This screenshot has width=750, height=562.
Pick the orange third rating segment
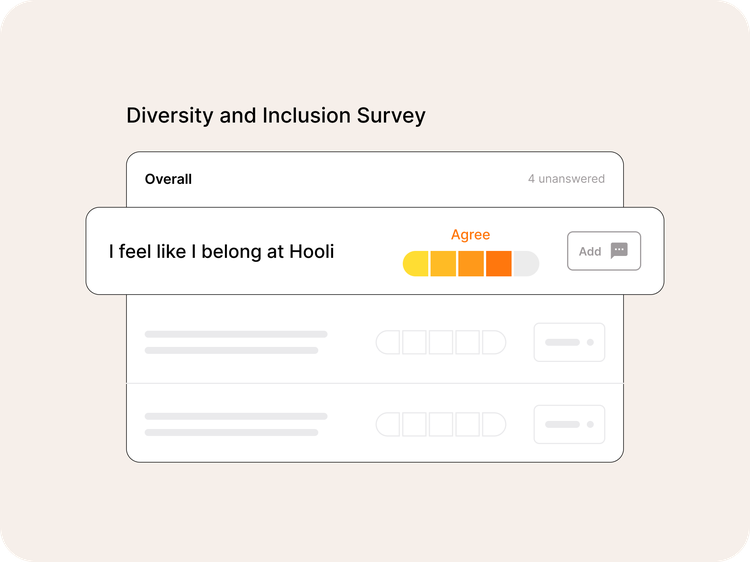coord(471,264)
